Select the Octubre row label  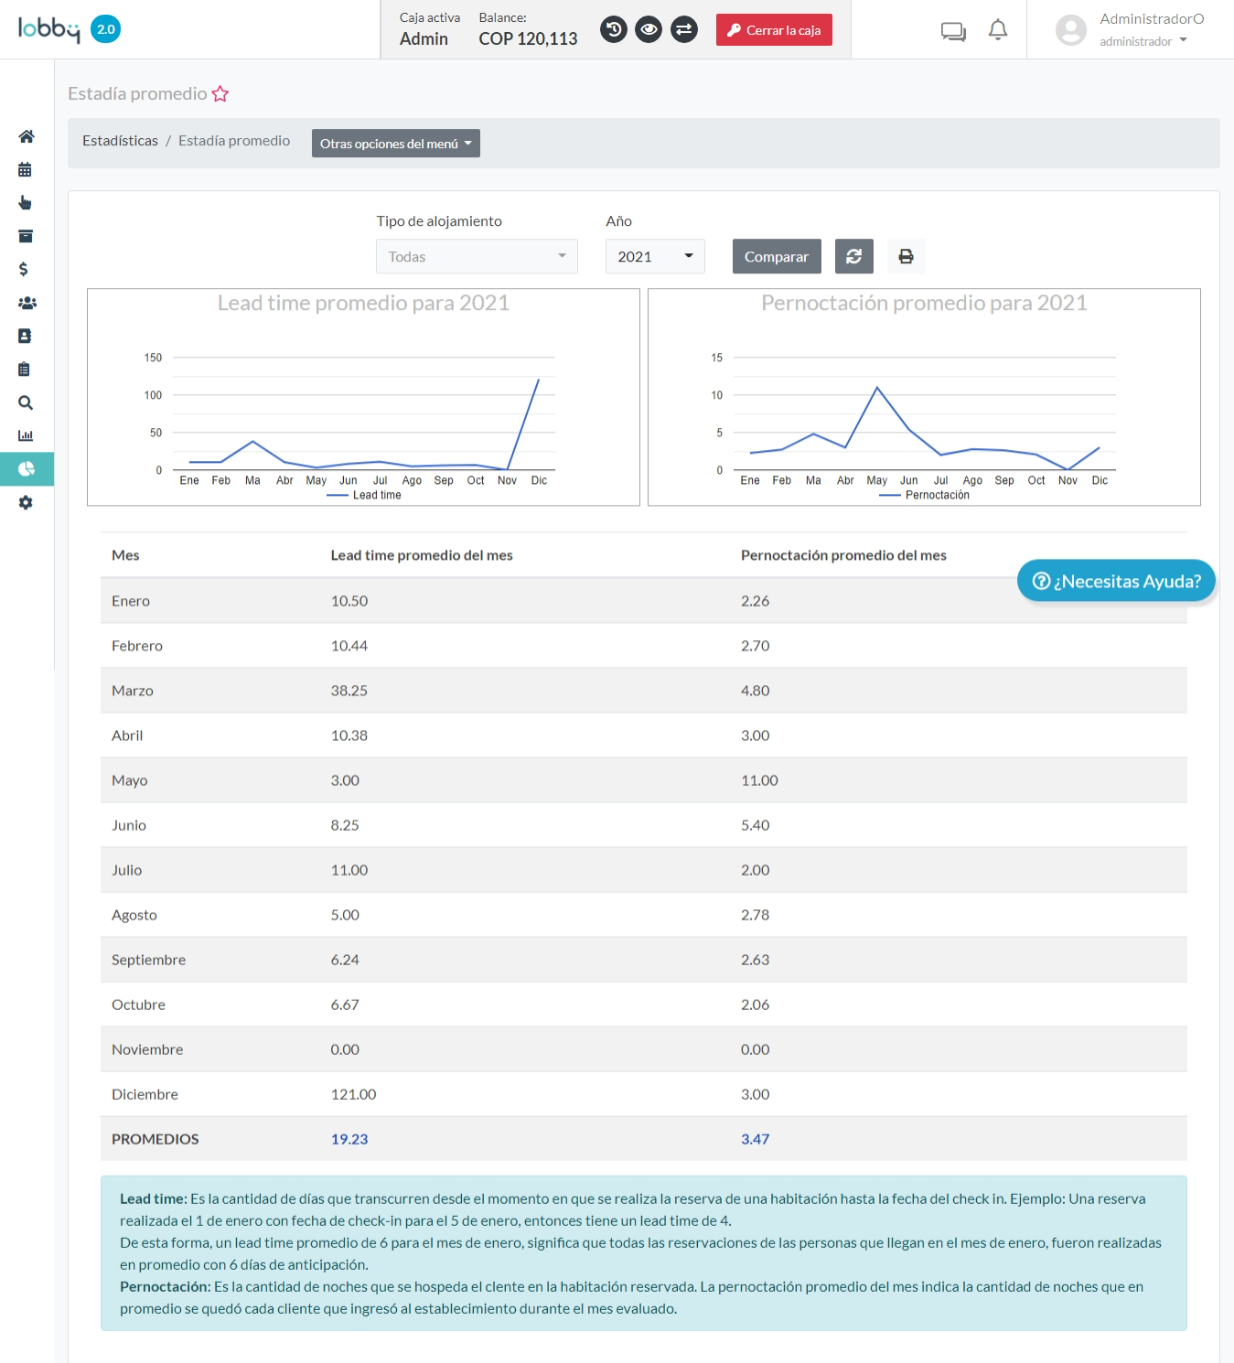click(x=138, y=1005)
